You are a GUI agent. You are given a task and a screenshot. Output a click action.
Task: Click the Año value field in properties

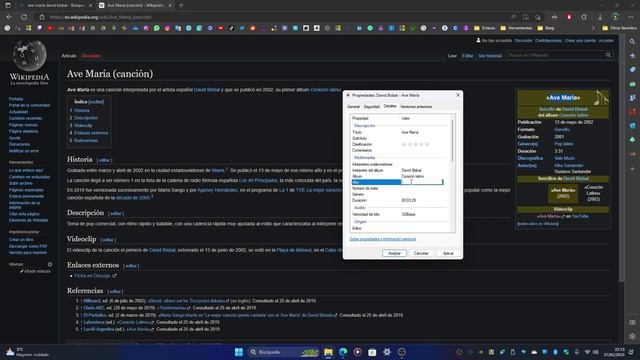click(422, 182)
